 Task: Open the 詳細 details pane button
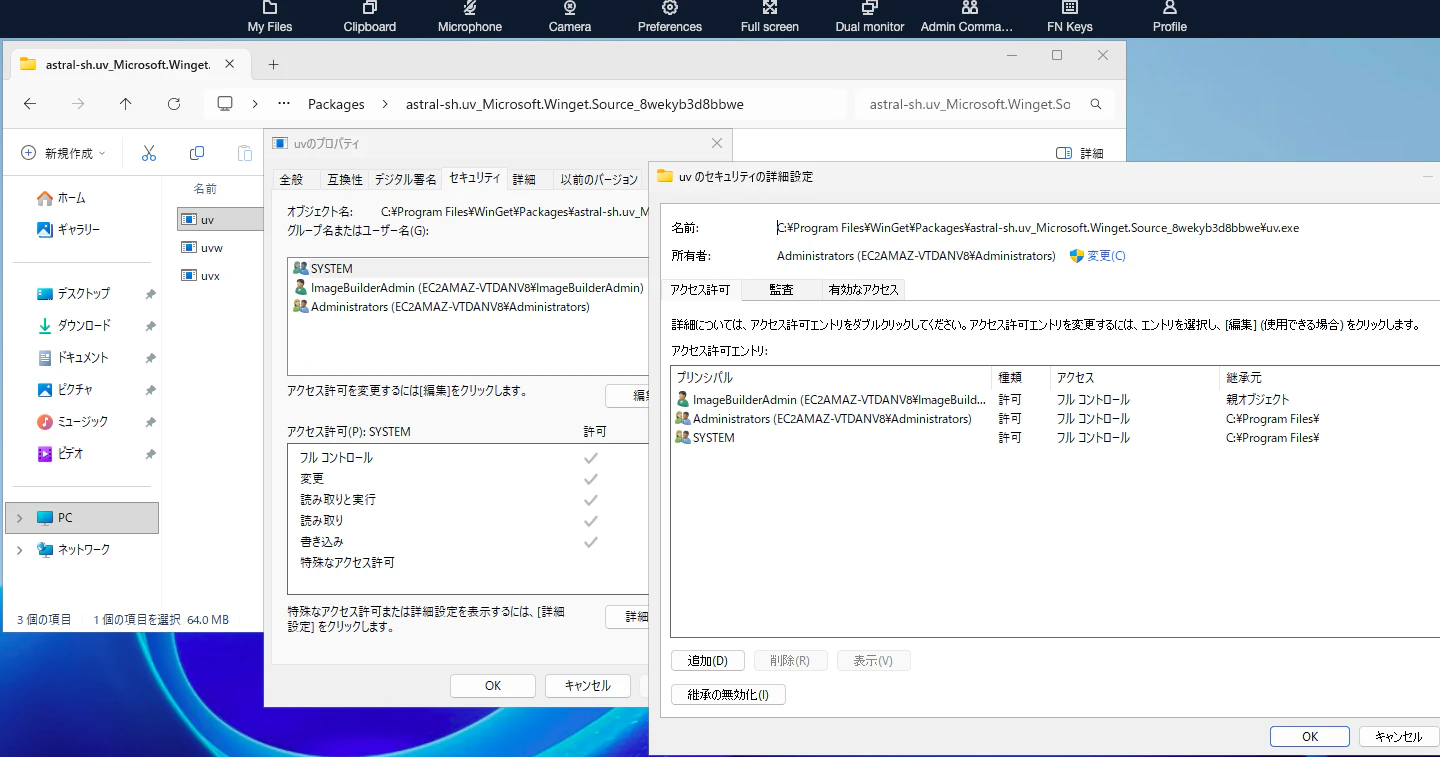click(x=1080, y=153)
